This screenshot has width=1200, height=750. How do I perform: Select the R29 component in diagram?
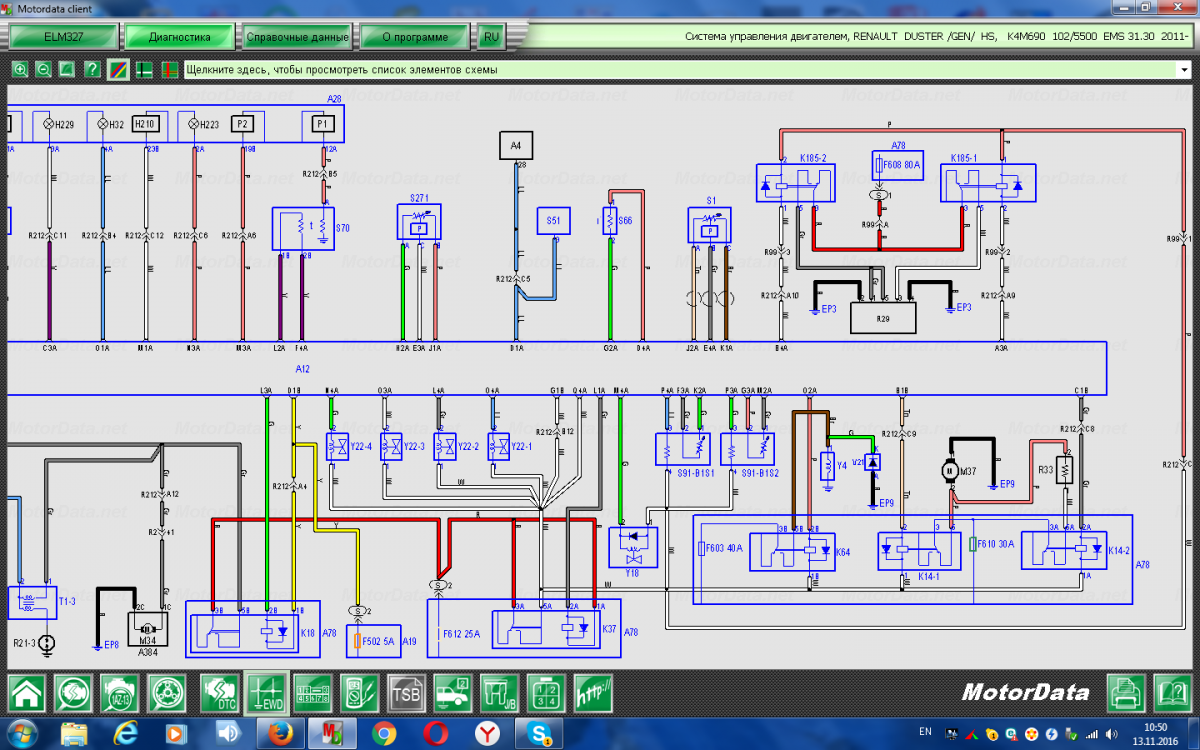[x=882, y=316]
